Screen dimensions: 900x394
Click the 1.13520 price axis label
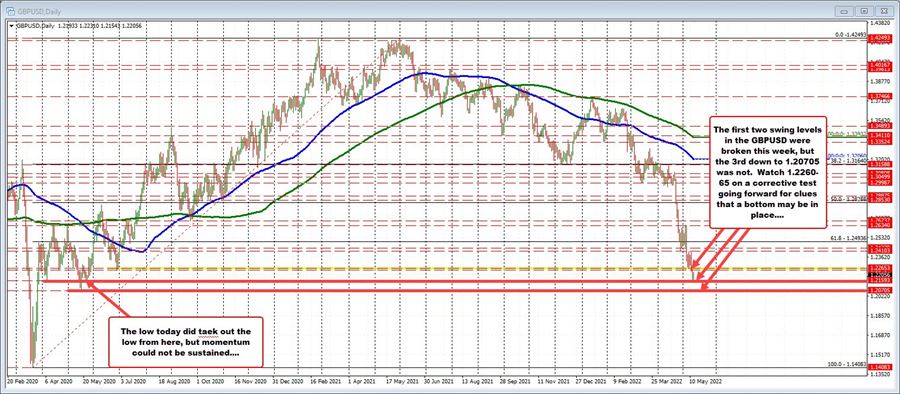[880, 374]
